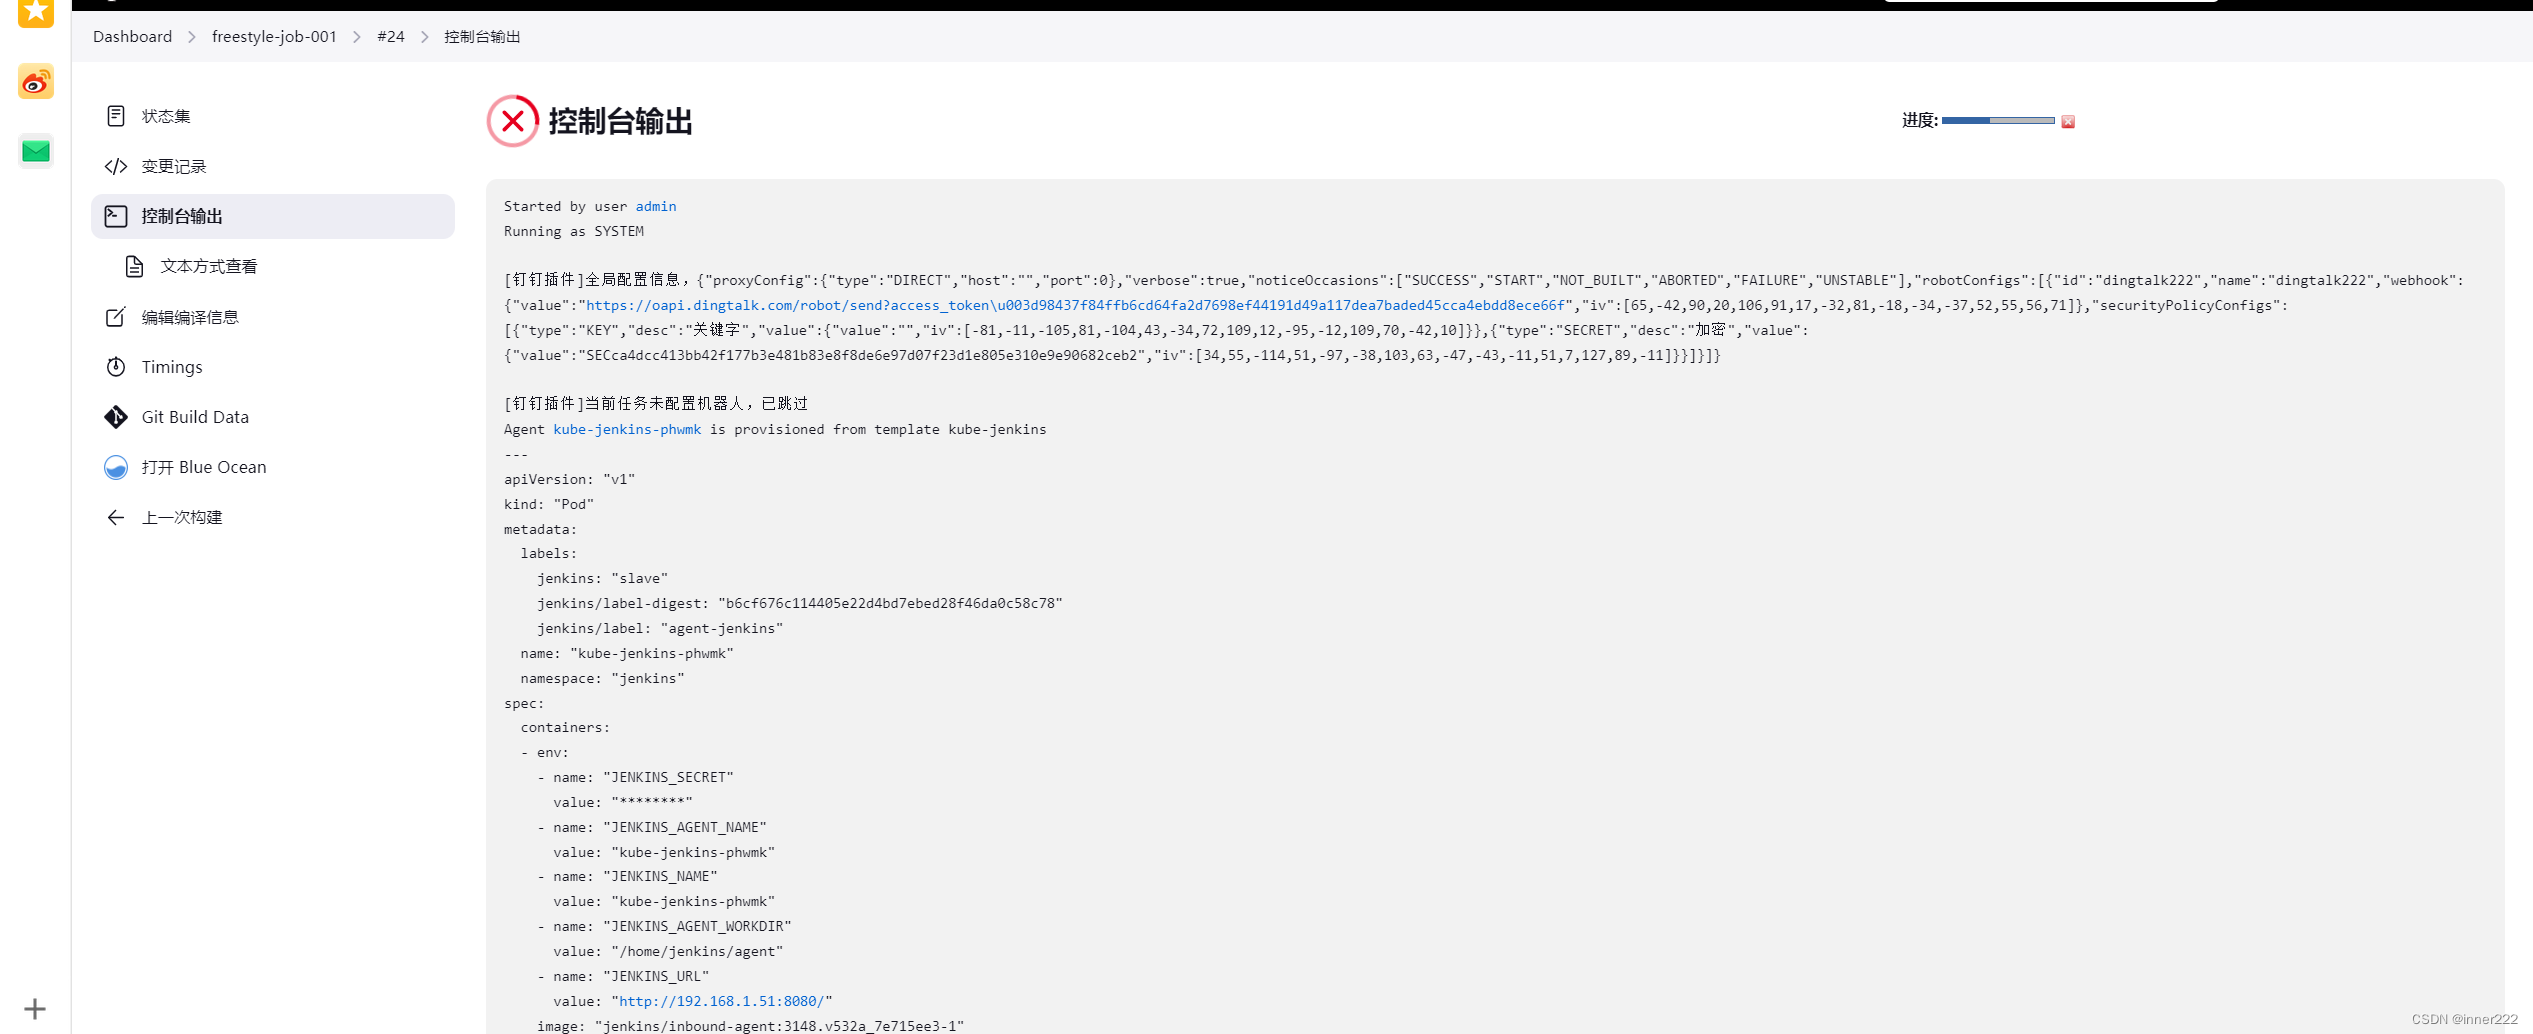Click the 'namespace: "jenkins"' line
The height and width of the screenshot is (1034, 2533).
(602, 678)
